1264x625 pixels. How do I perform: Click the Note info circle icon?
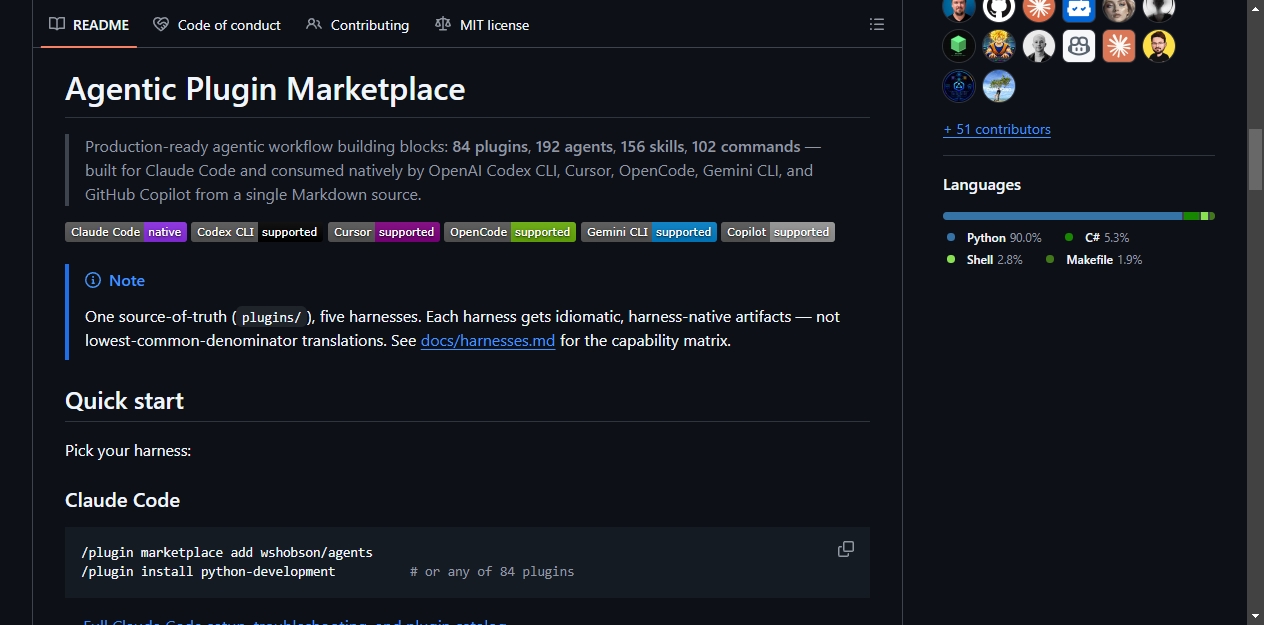93,280
